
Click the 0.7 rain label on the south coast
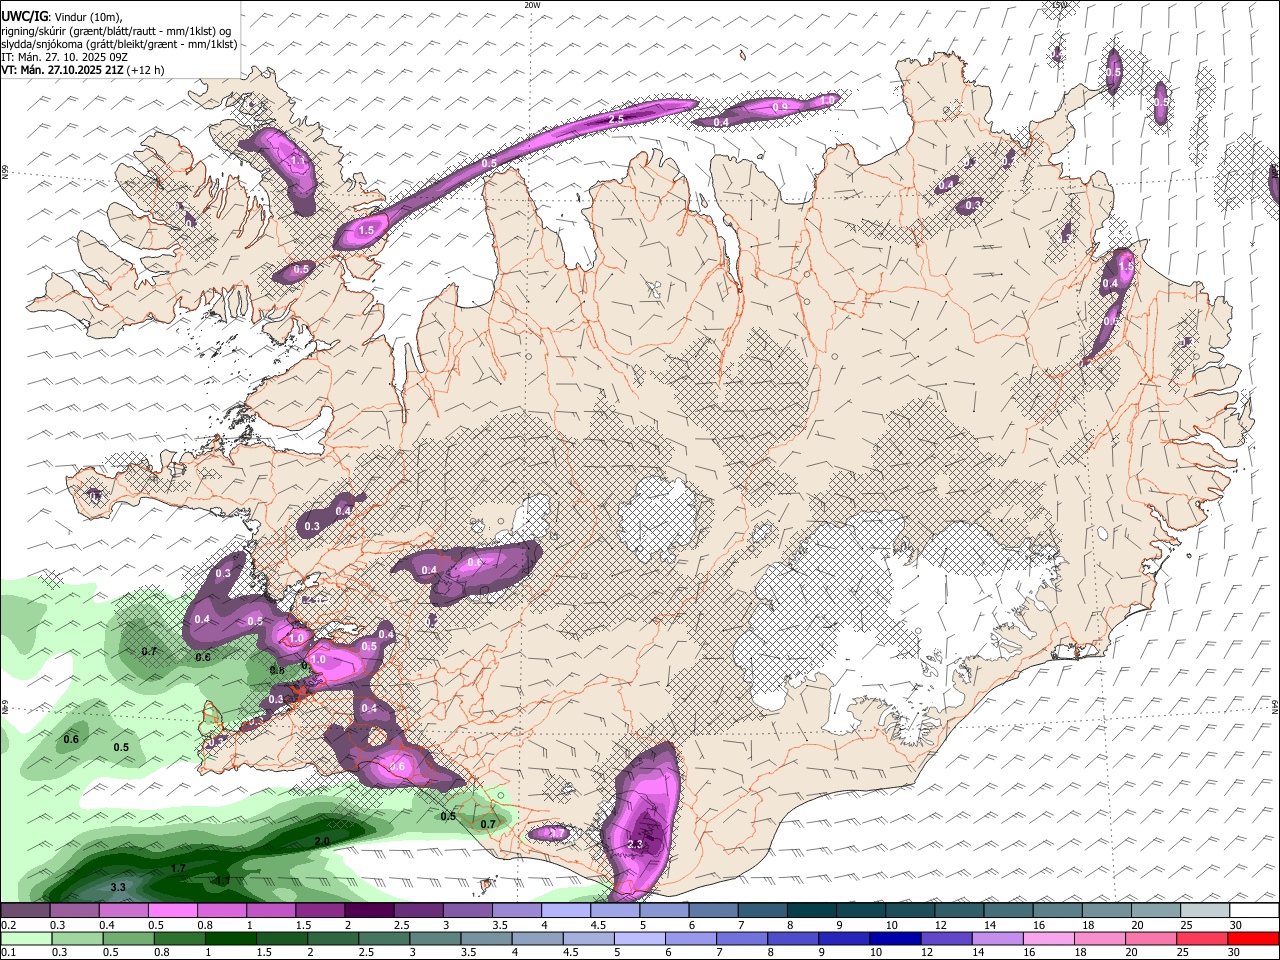click(x=488, y=824)
